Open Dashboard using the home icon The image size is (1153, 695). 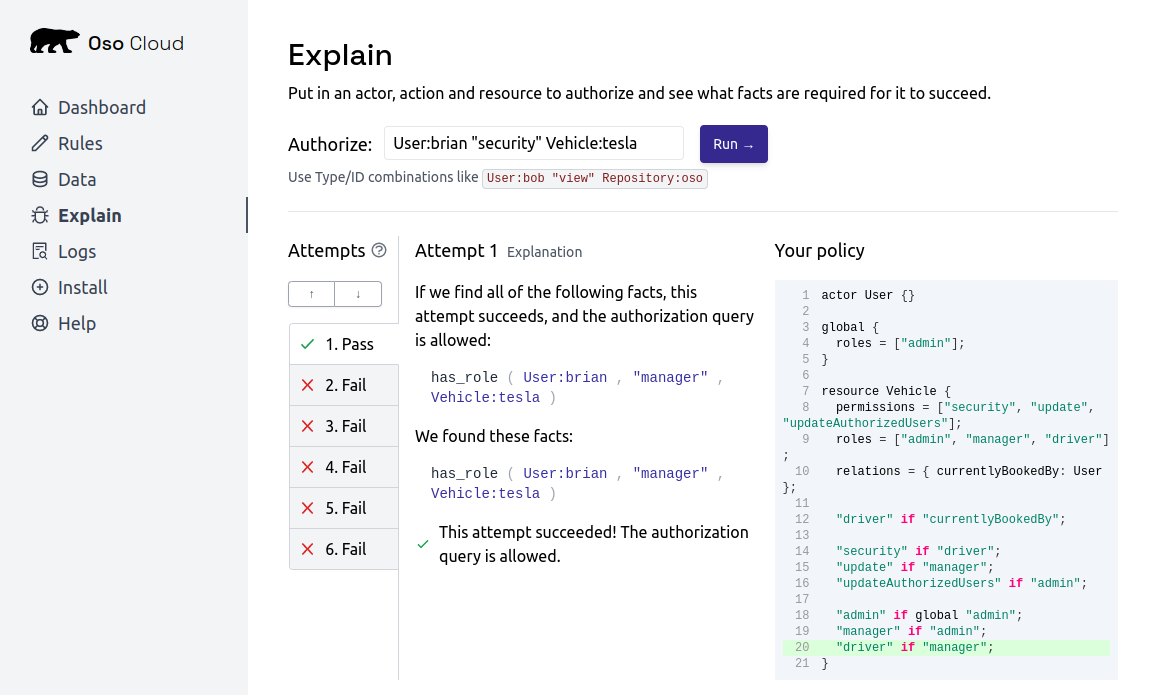(x=39, y=107)
